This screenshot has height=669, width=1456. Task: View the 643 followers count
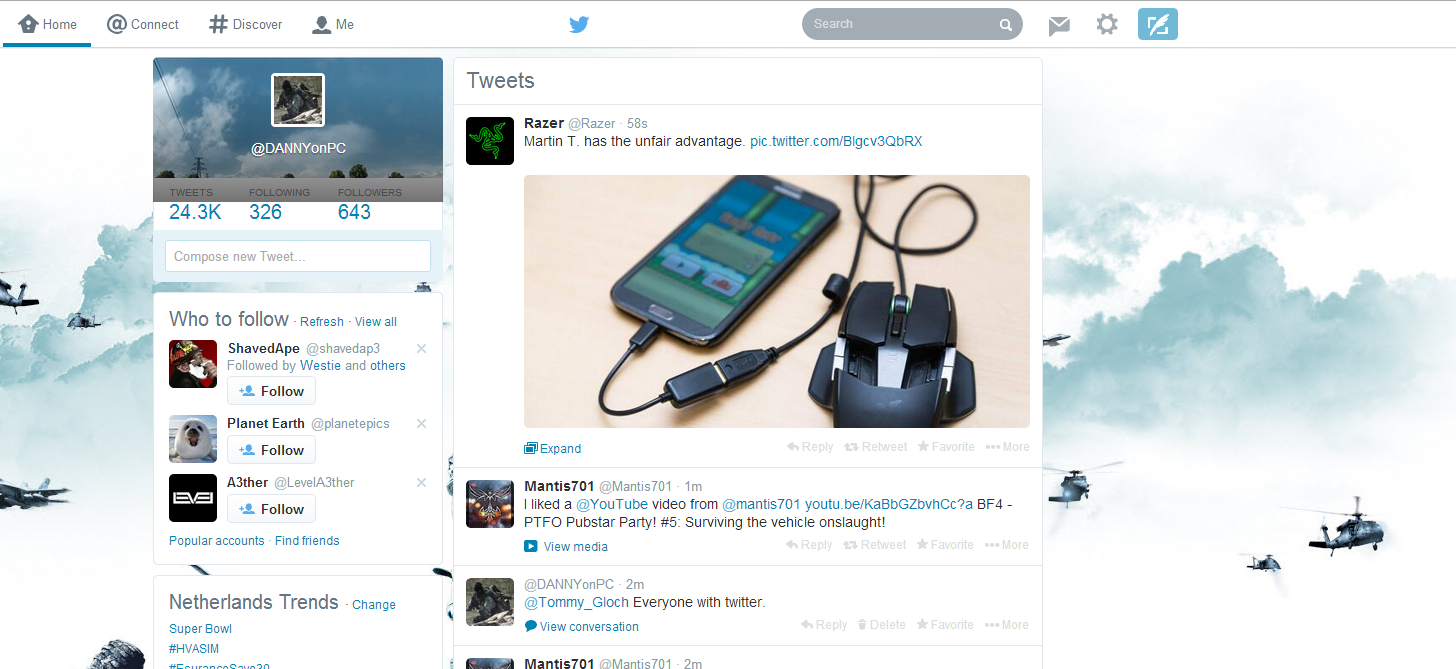354,212
